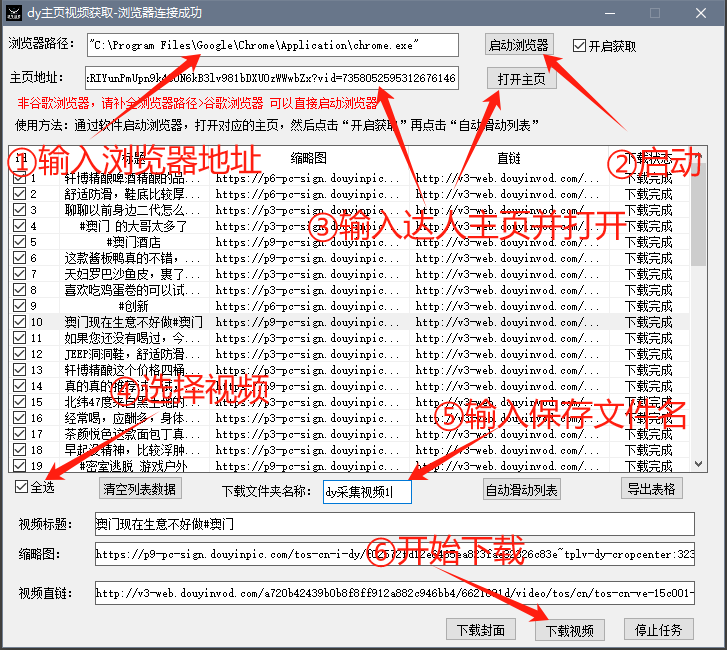
Task: Stop the job with 停止任务
Action: click(x=659, y=630)
